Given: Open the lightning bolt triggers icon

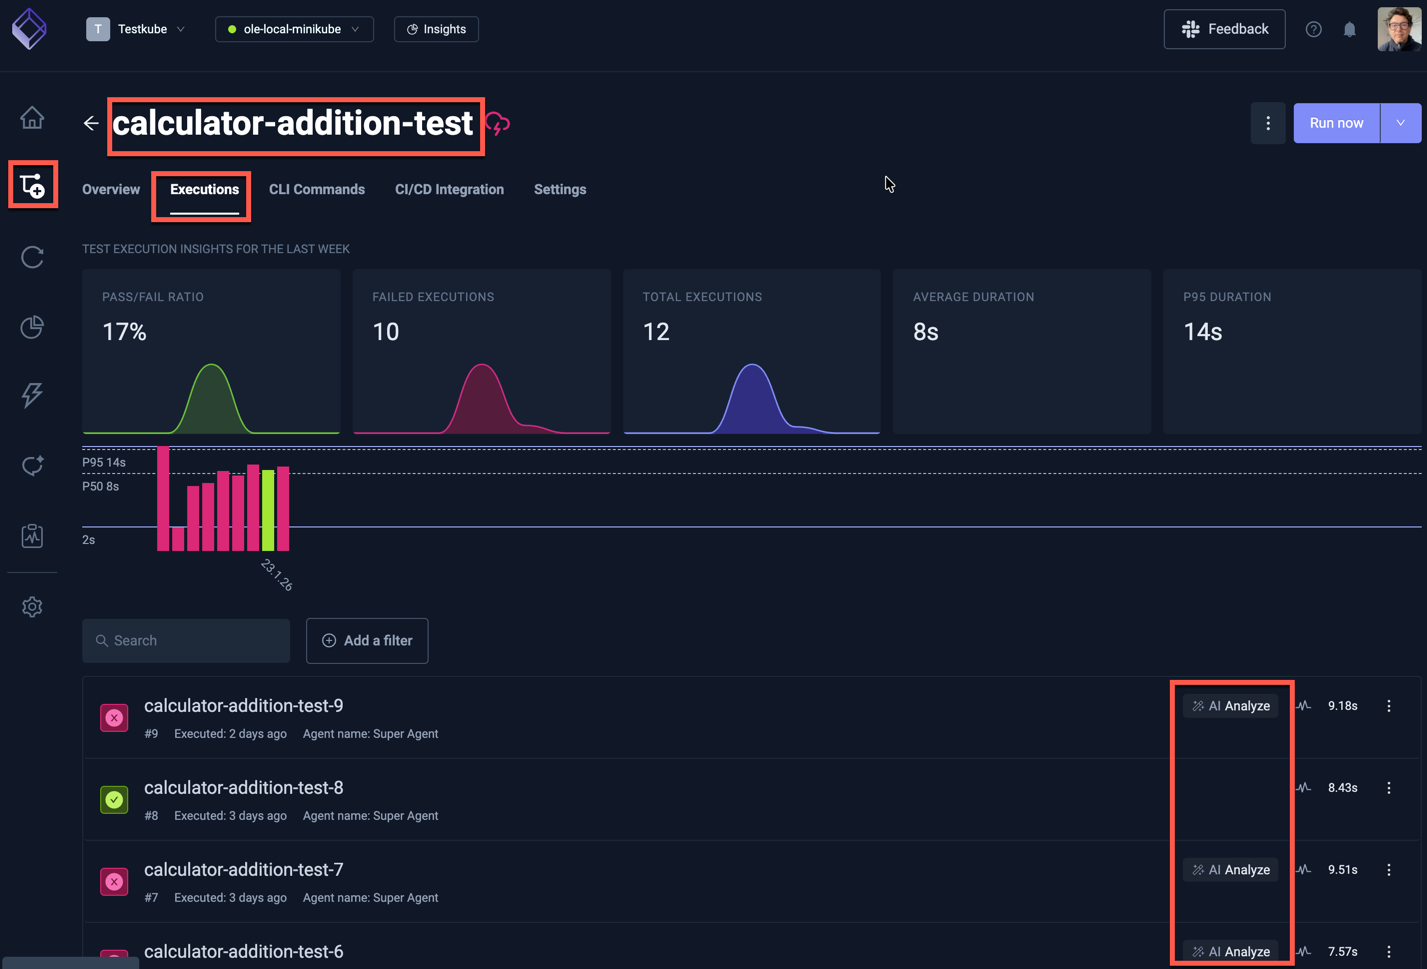Looking at the screenshot, I should 32,395.
